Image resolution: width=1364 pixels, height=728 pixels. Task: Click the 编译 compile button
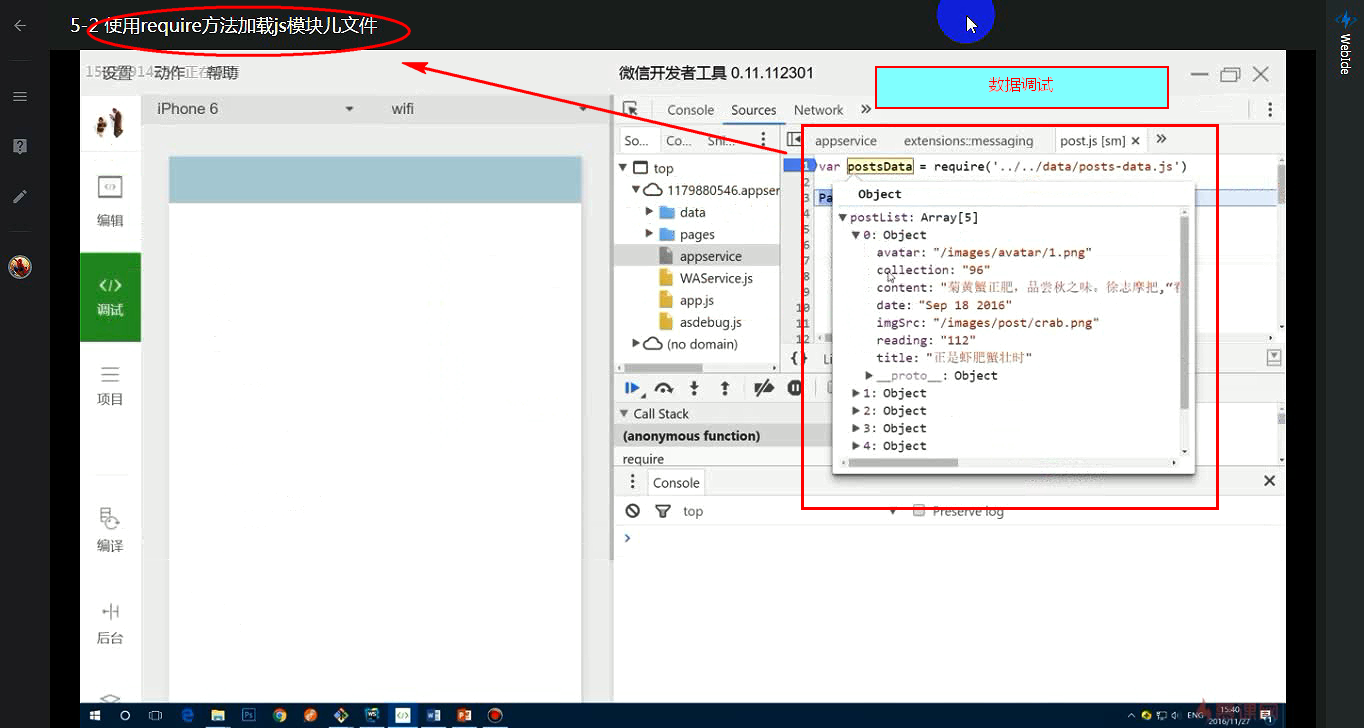point(110,530)
